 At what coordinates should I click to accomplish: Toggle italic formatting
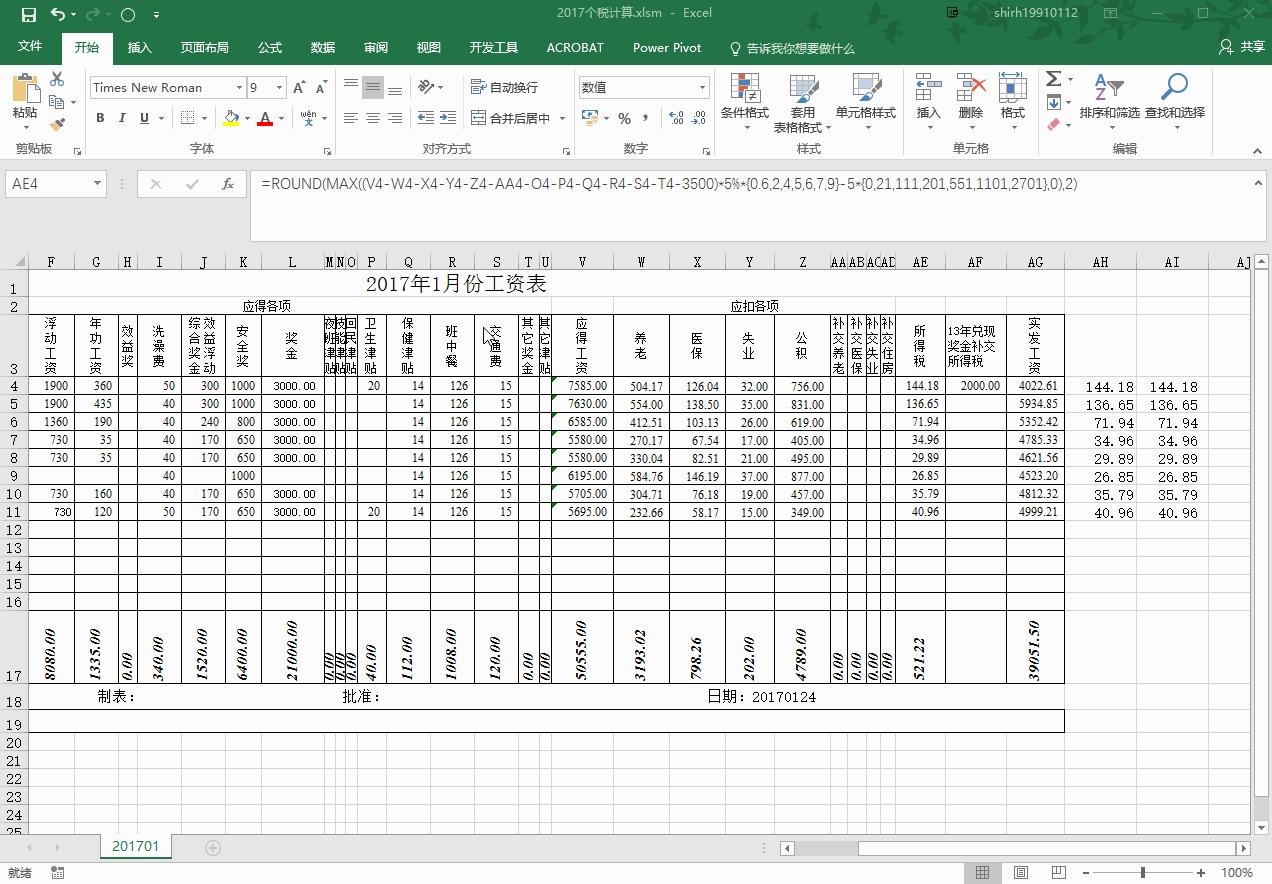(x=120, y=118)
